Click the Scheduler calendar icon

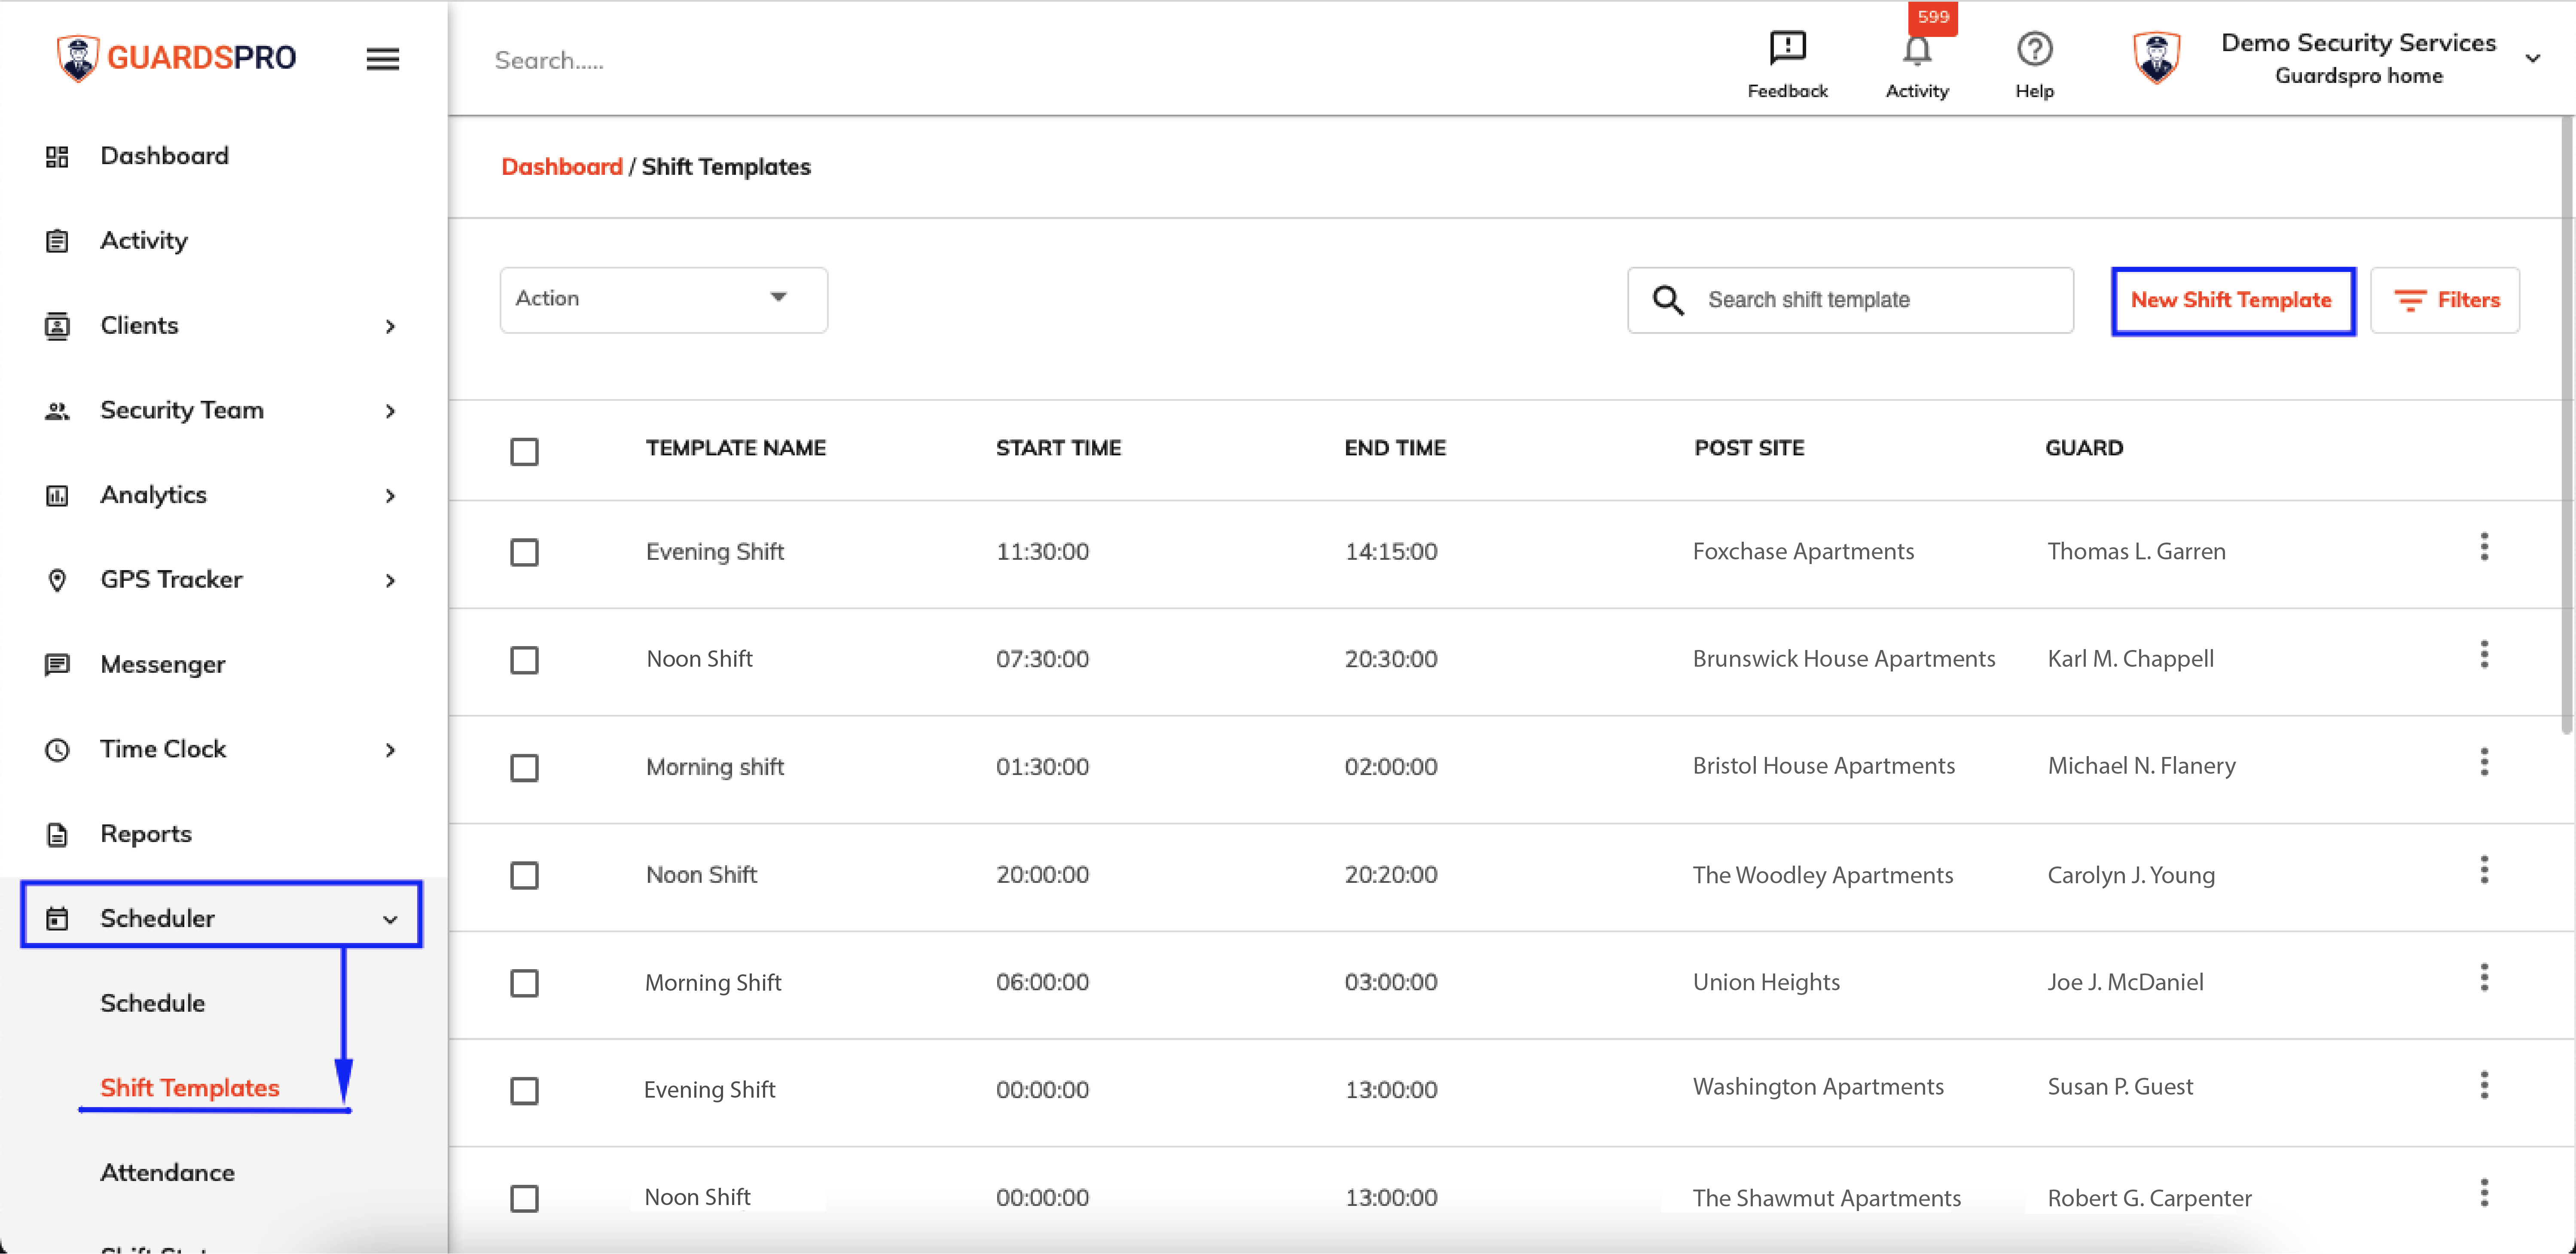point(57,919)
